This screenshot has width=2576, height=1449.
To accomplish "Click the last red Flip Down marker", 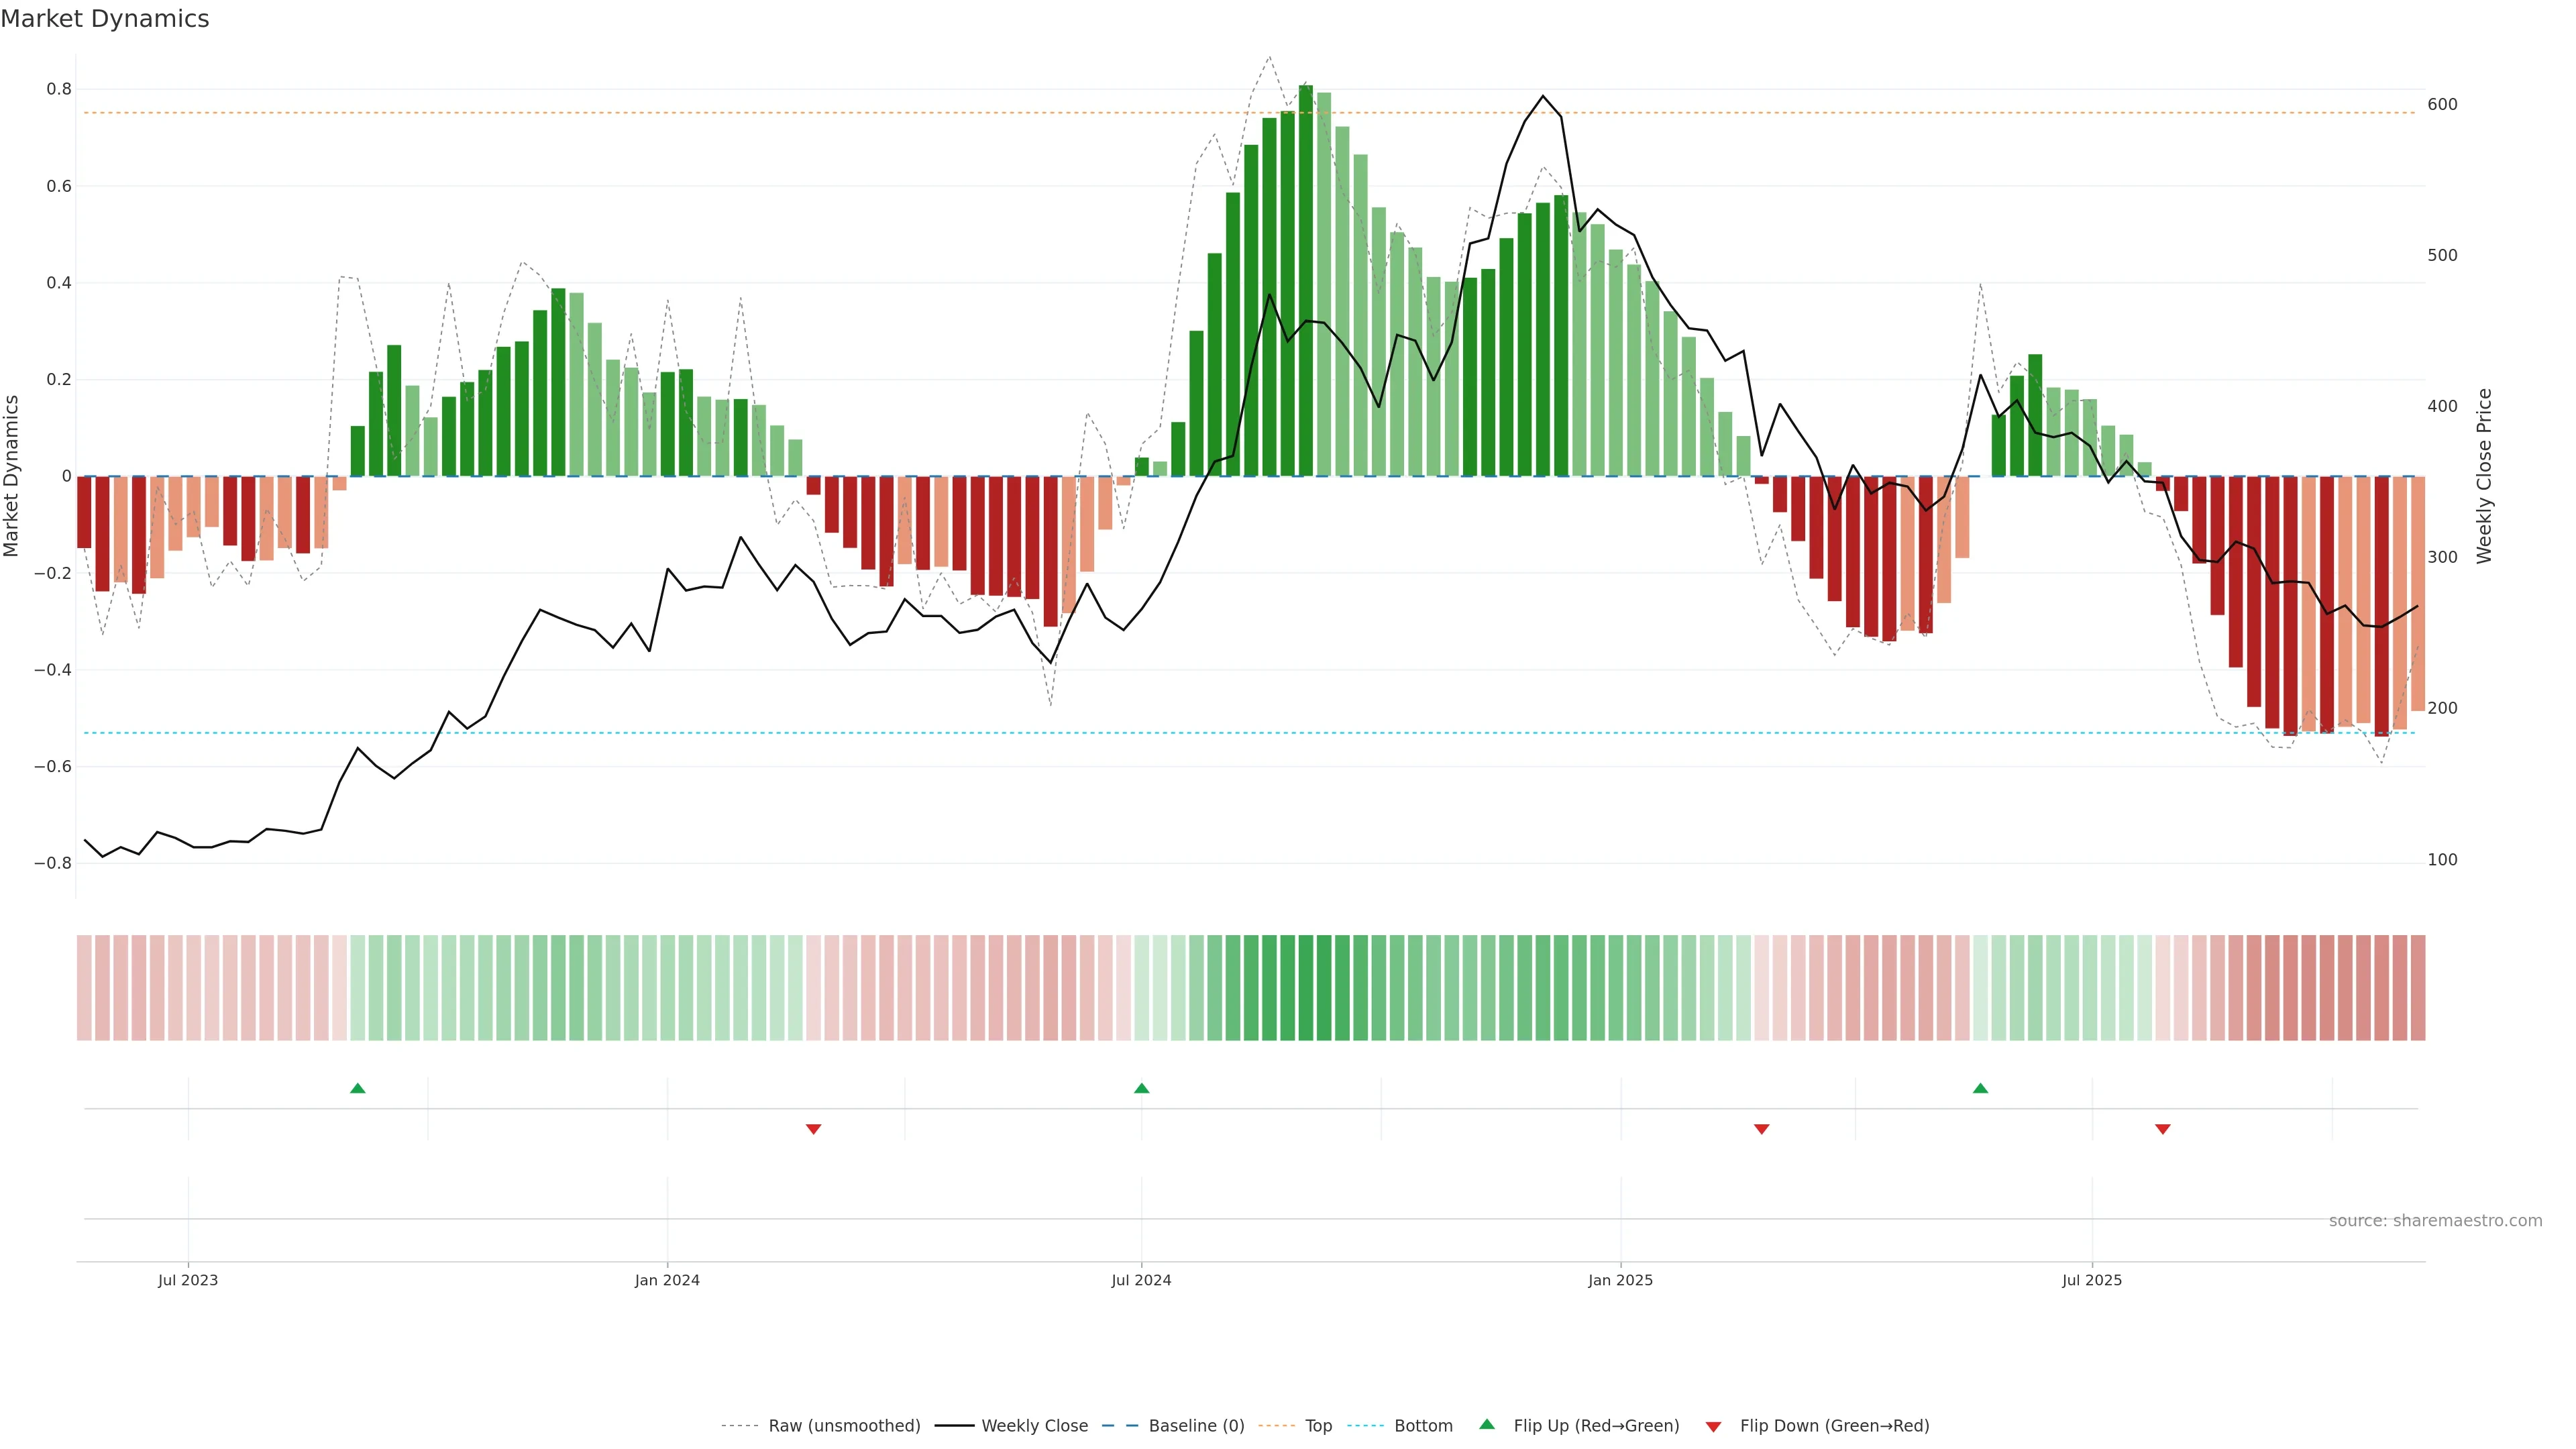I will click(x=2162, y=1129).
